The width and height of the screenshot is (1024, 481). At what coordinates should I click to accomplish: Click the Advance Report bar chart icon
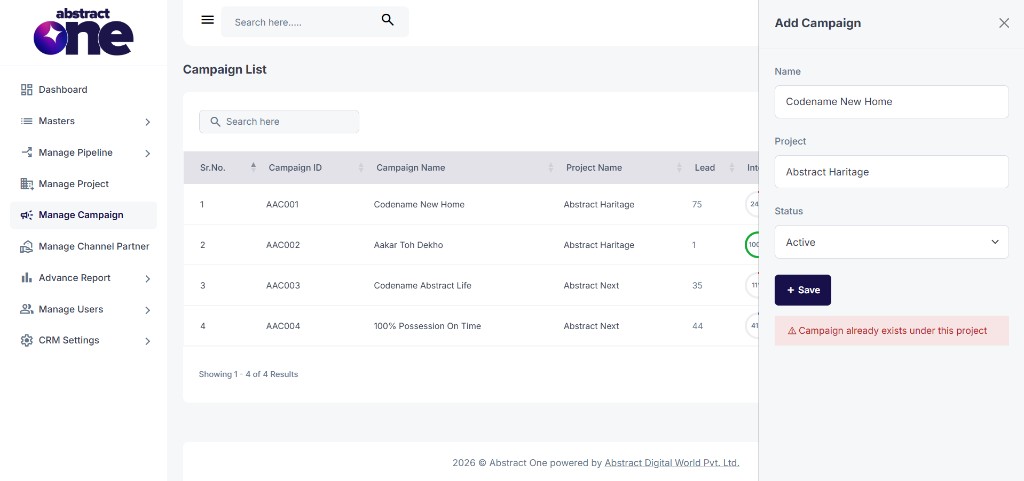point(27,277)
